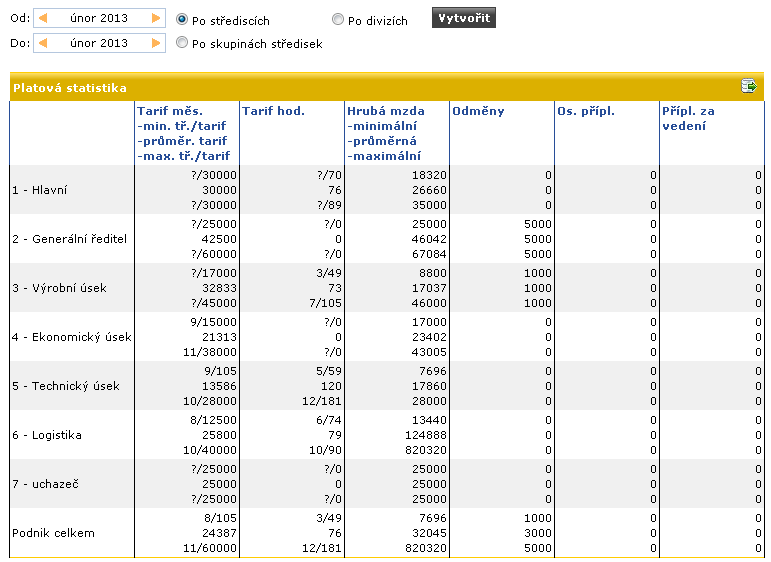Image resolution: width=771 pixels, height=562 pixels.
Task: Click the value 67084 in Hrubá mzda
Action: (x=429, y=254)
